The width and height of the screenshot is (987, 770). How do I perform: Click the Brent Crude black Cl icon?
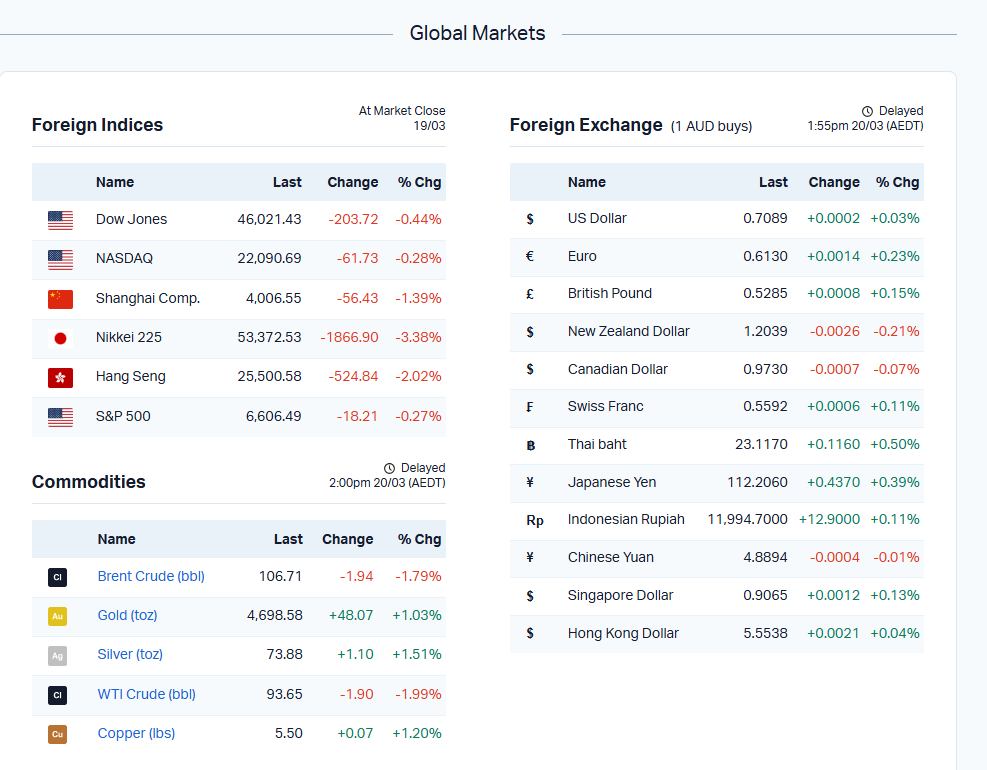click(57, 577)
